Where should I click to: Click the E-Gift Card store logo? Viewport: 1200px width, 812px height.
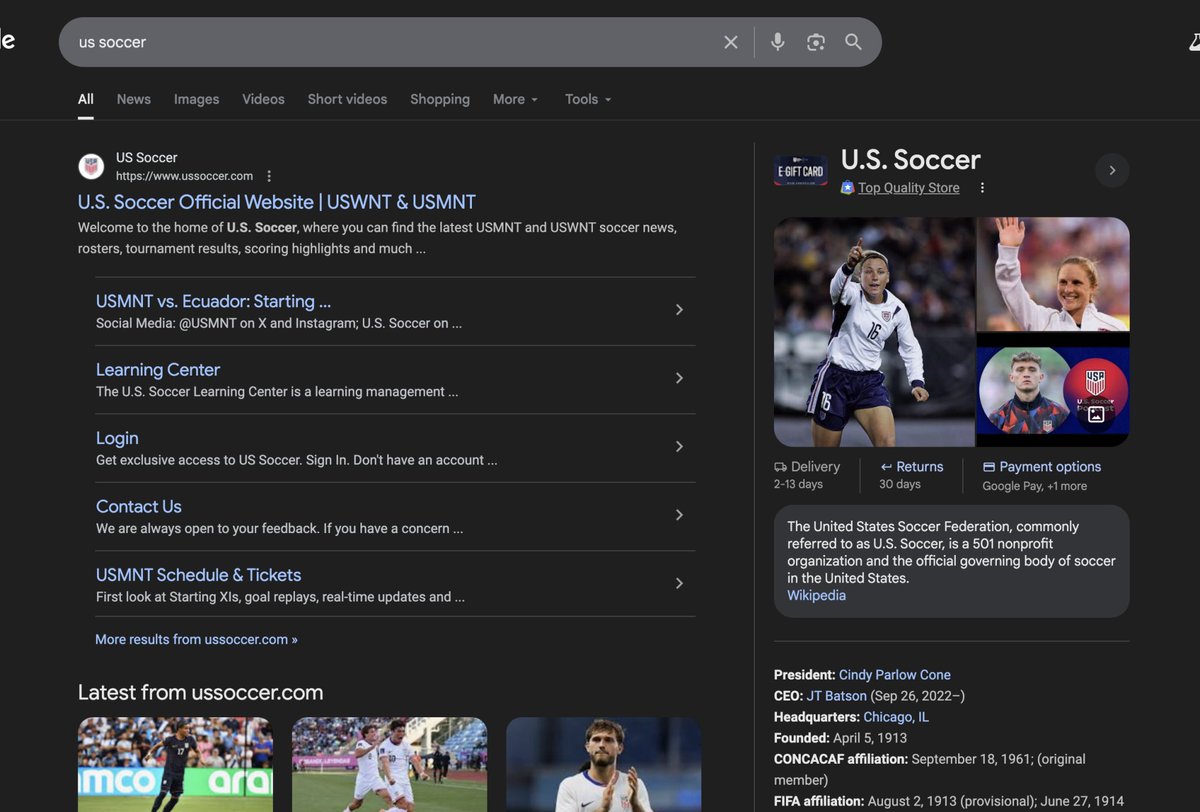[x=801, y=171]
